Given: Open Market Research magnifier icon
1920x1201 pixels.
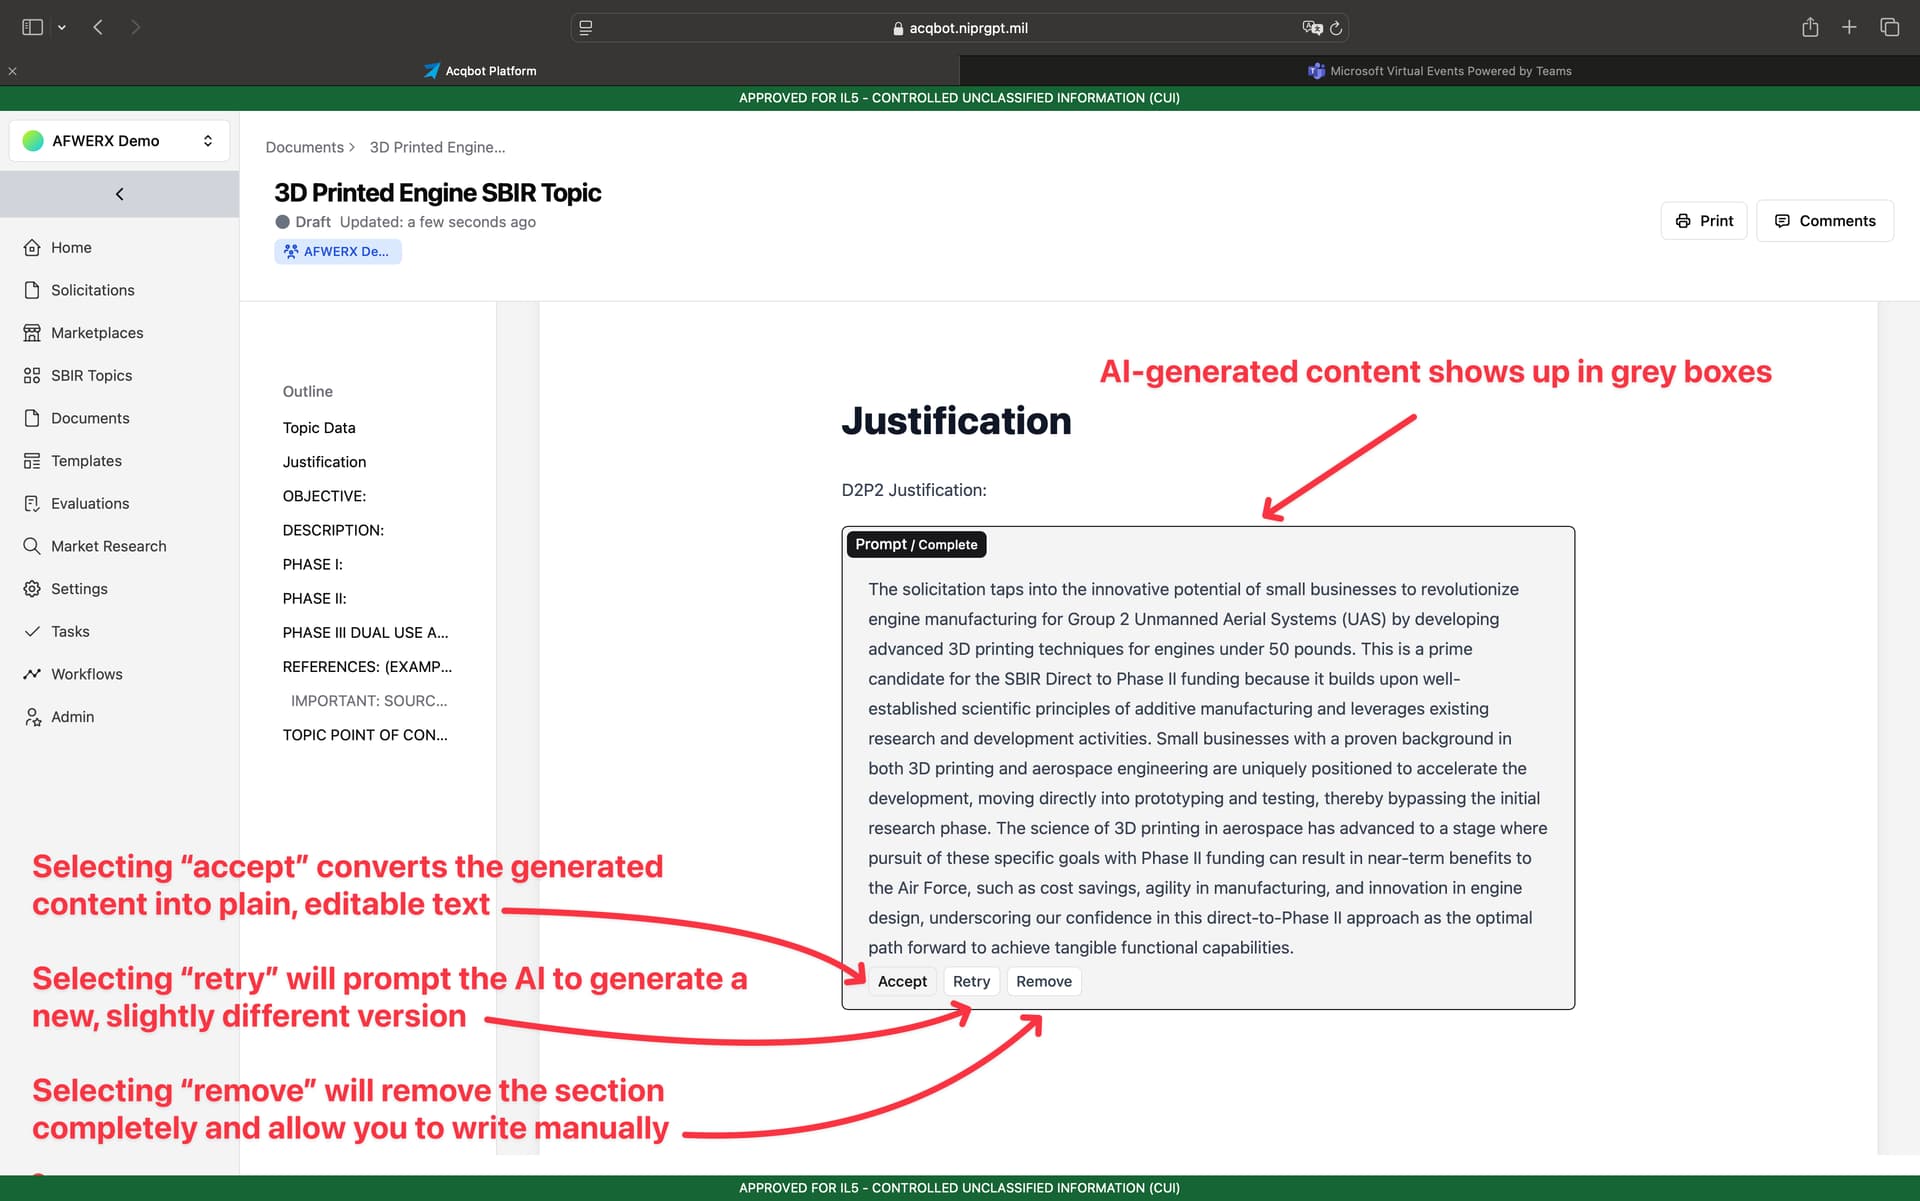Looking at the screenshot, I should click(x=32, y=546).
